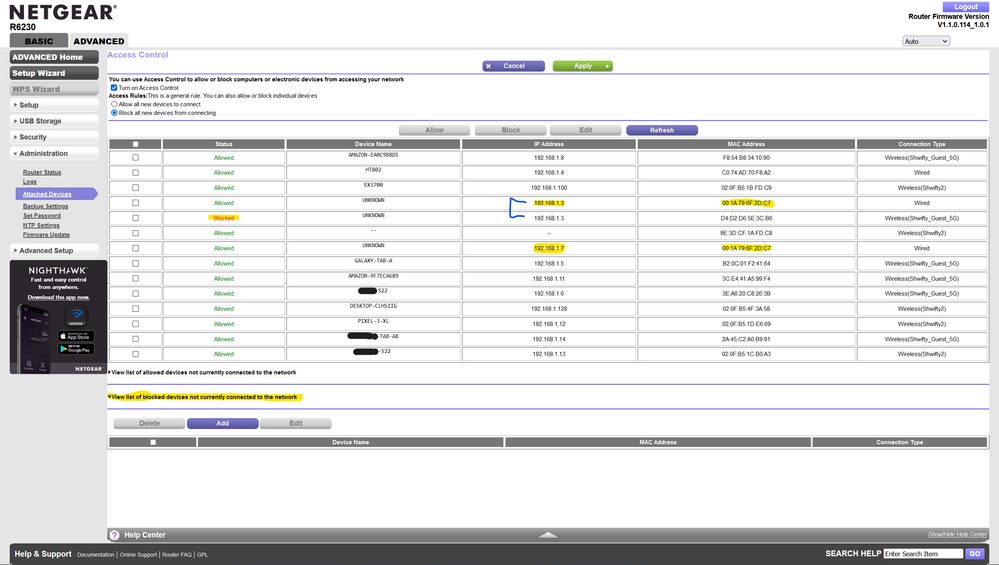Open the Firmware Update link
The height and width of the screenshot is (565, 999).
[x=46, y=234]
